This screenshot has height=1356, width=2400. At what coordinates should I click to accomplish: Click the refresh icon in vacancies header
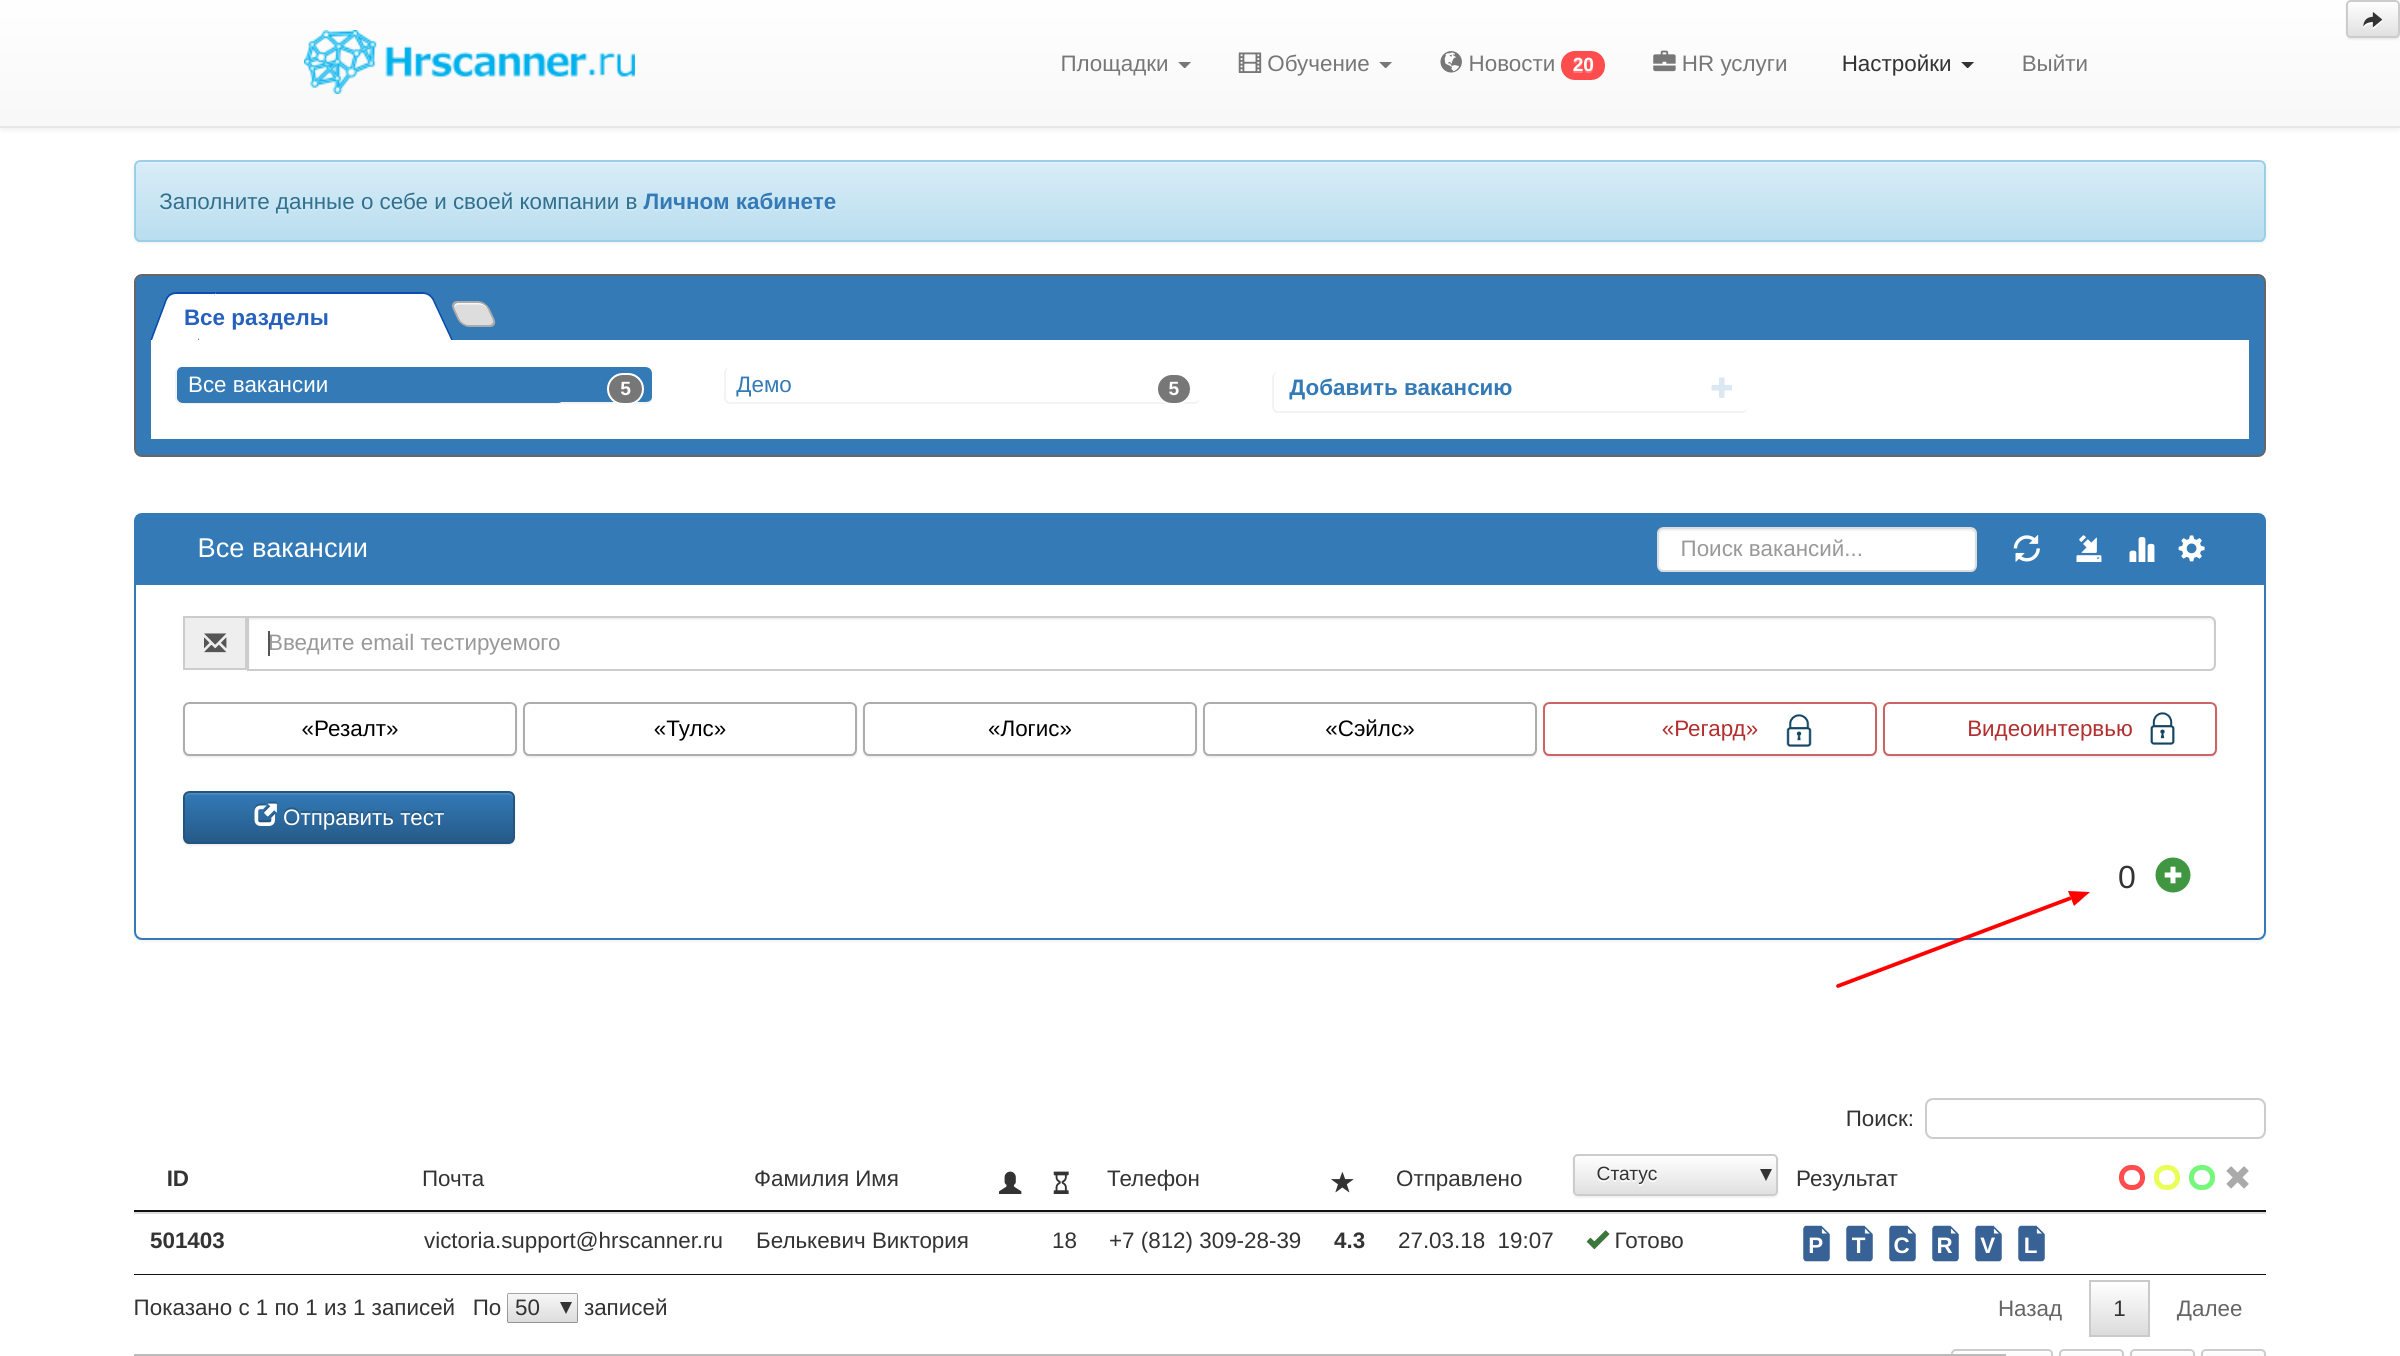point(2027,549)
